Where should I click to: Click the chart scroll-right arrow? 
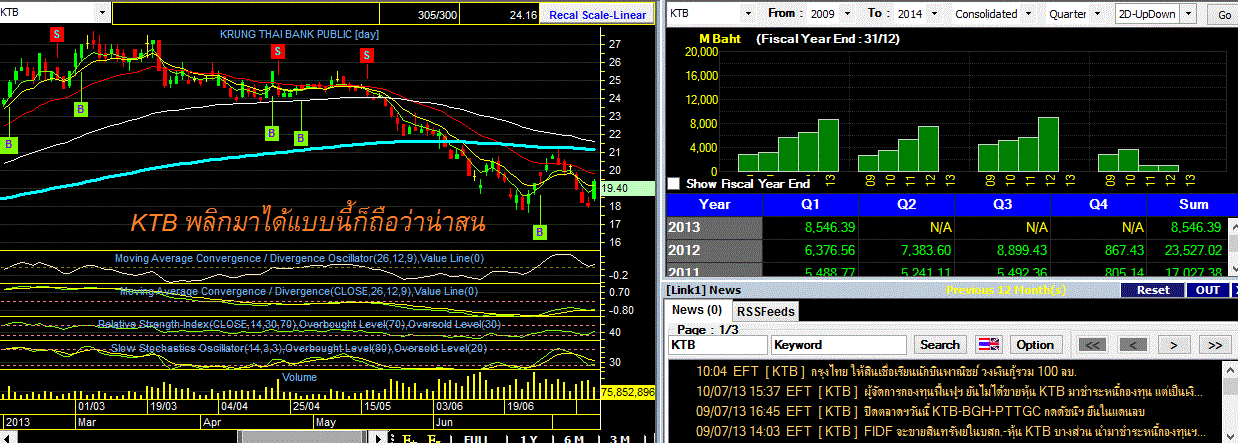[x=378, y=439]
